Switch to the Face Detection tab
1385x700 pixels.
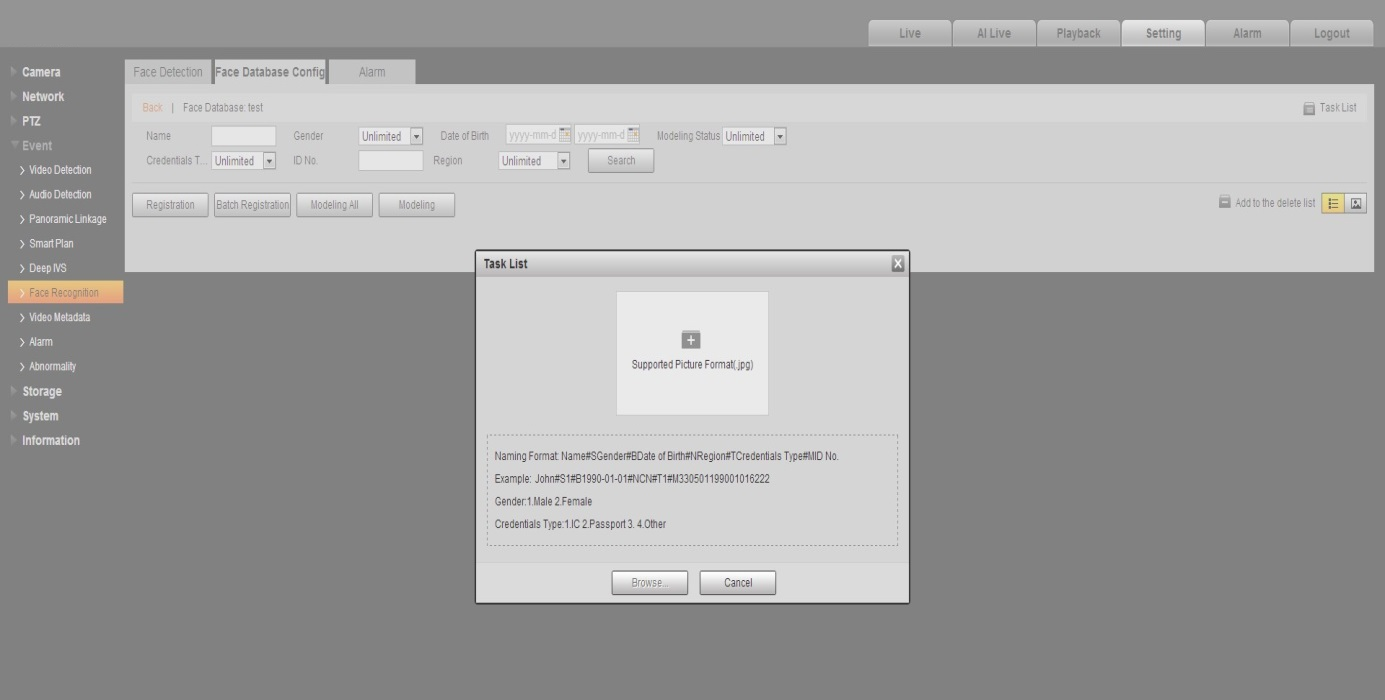point(168,72)
